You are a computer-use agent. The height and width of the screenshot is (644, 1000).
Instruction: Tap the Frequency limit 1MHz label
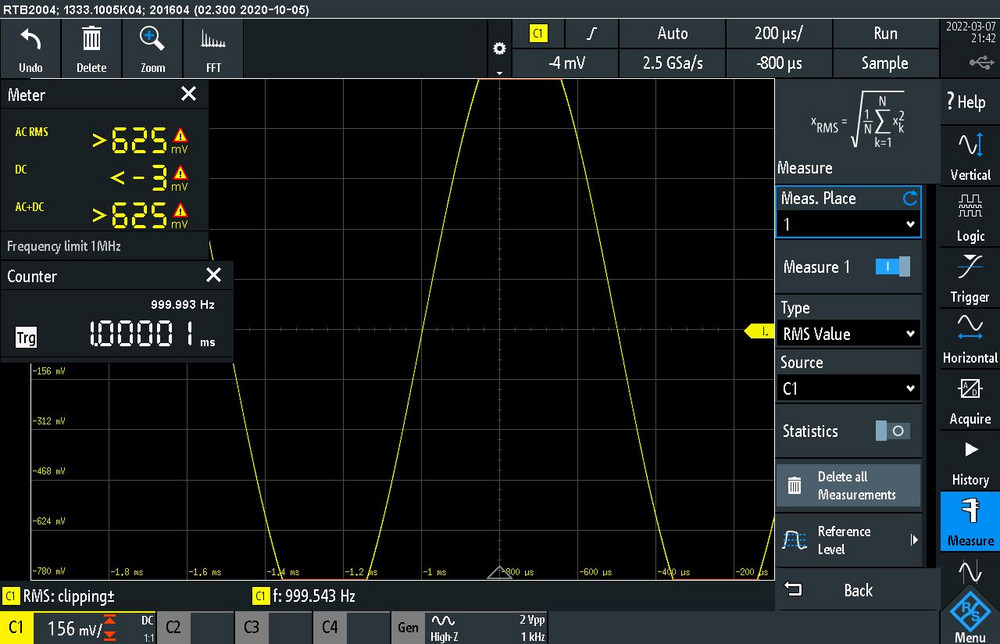point(64,246)
